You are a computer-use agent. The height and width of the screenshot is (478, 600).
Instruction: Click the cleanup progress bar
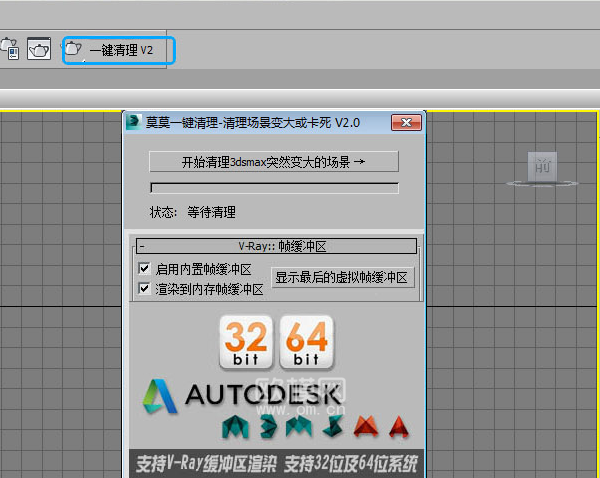(274, 187)
